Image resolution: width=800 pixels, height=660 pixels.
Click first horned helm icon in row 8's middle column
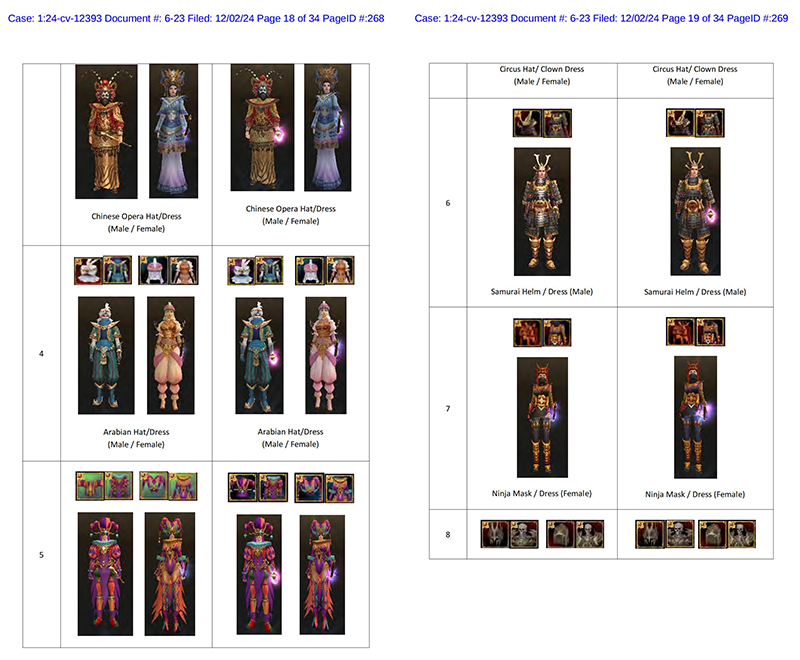(495, 534)
